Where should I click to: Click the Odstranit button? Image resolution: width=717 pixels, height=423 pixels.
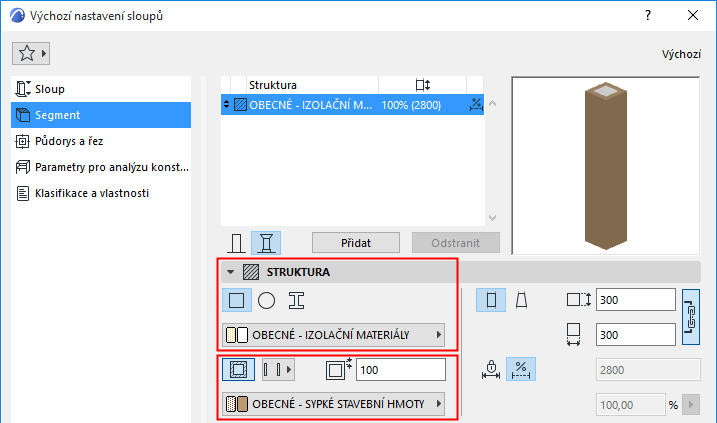[455, 243]
